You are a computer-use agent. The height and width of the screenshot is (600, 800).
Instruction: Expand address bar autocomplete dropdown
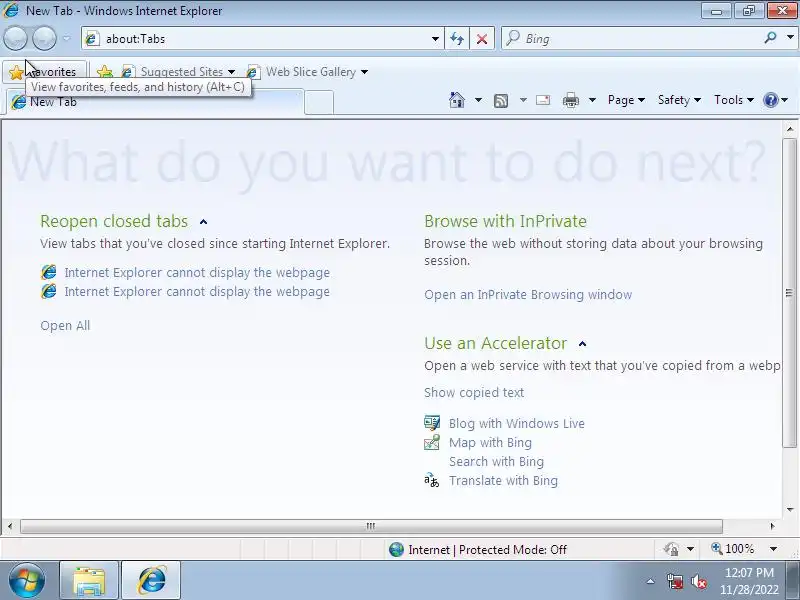pyautogui.click(x=435, y=39)
